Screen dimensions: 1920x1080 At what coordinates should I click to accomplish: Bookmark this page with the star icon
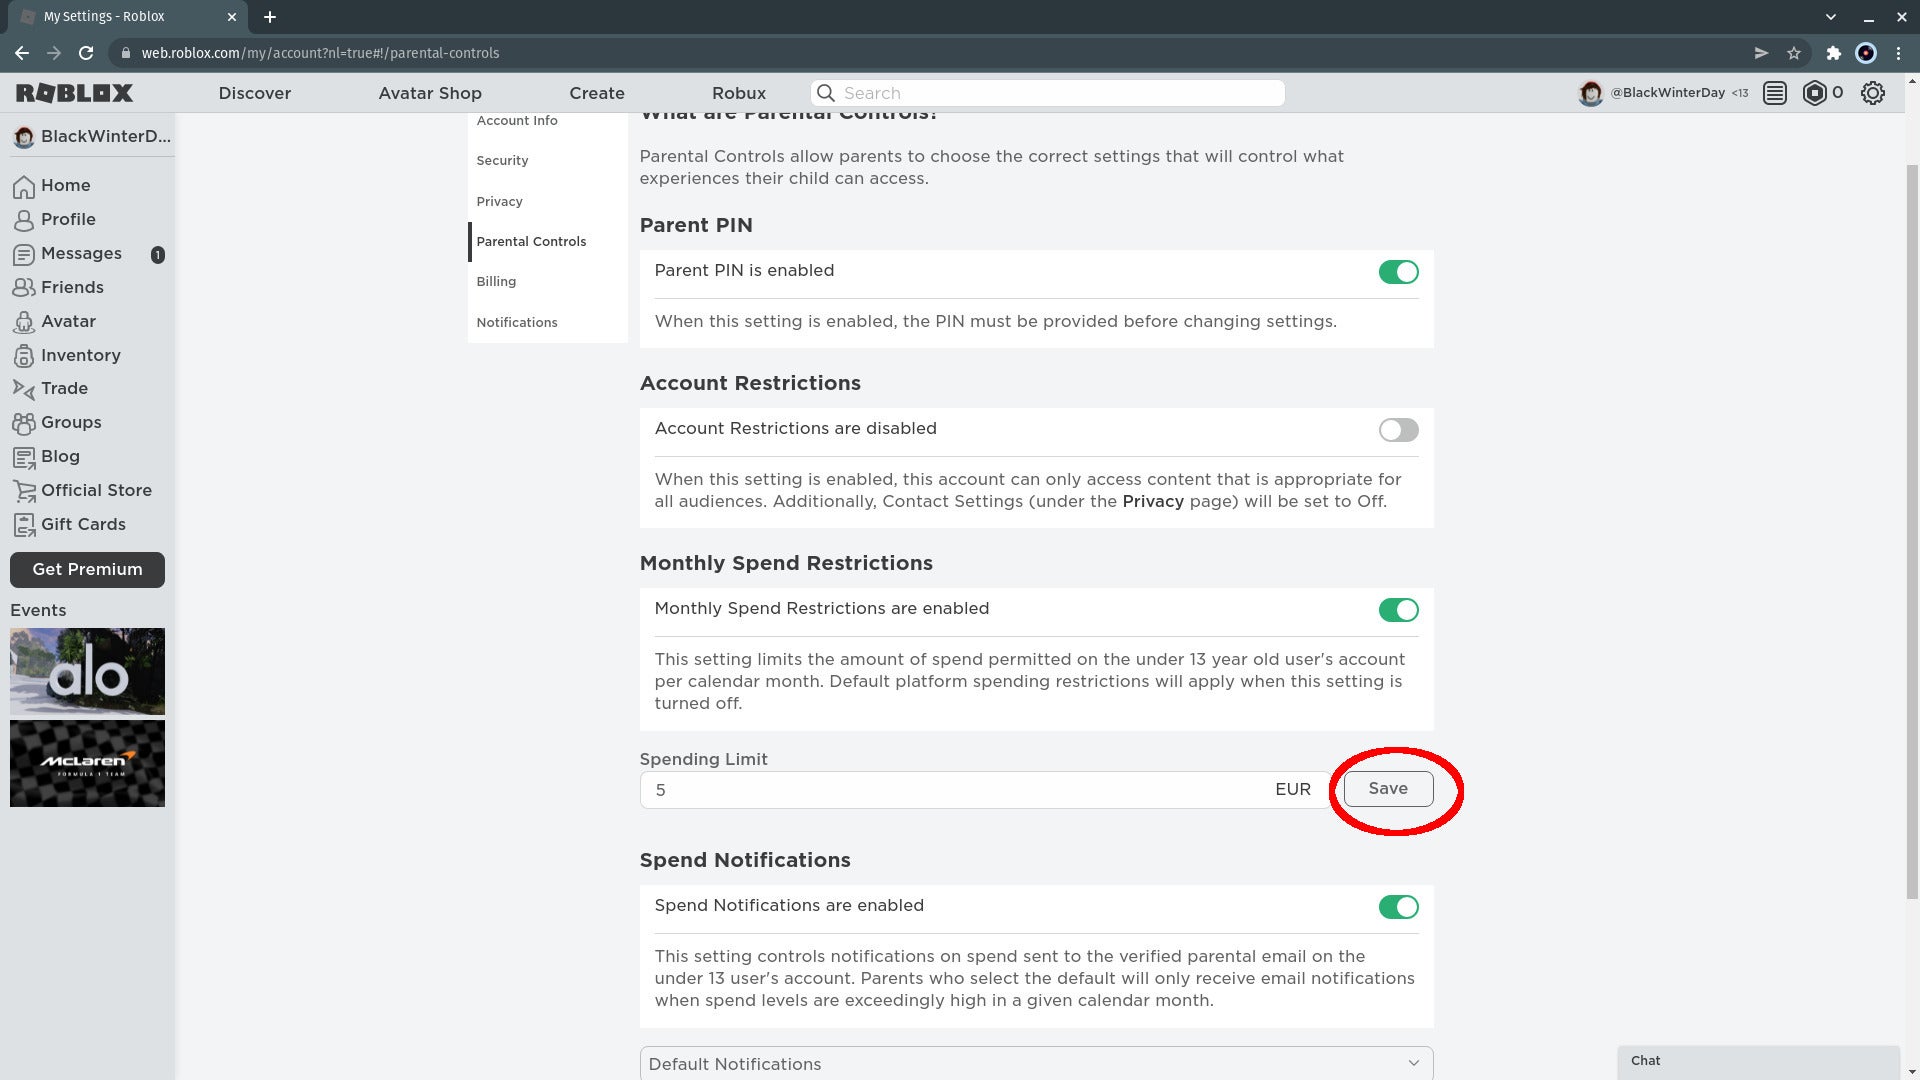(x=1794, y=53)
